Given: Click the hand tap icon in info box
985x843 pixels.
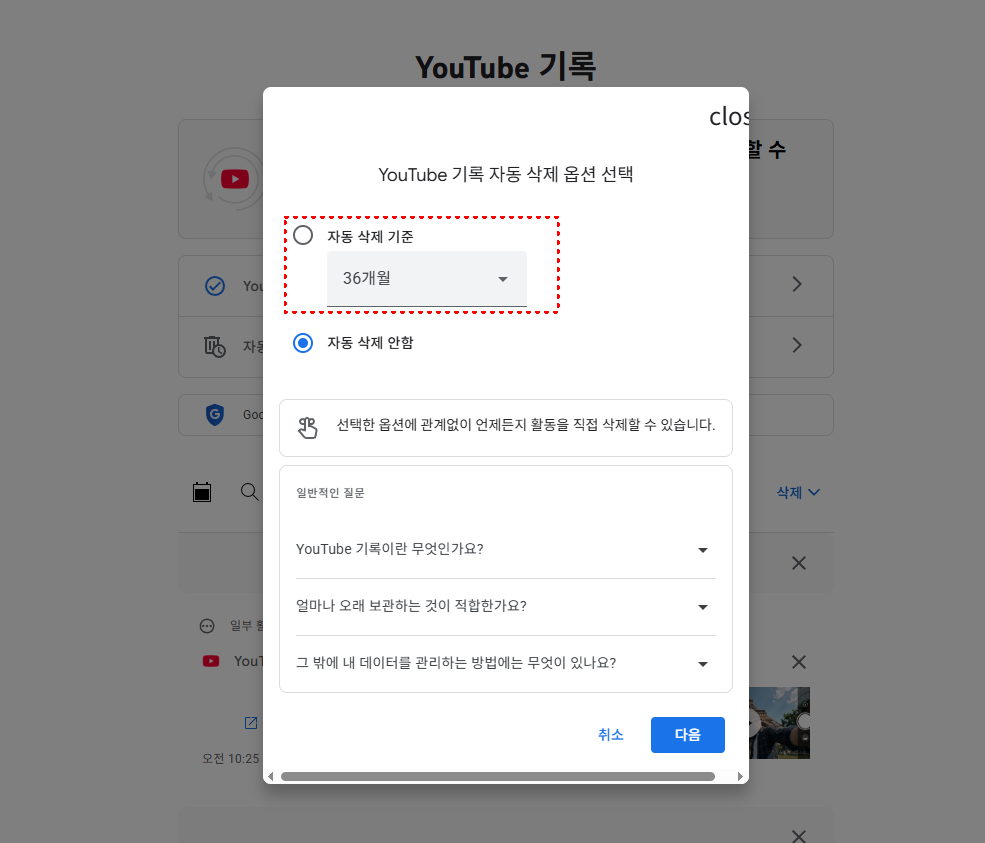Looking at the screenshot, I should pyautogui.click(x=307, y=428).
